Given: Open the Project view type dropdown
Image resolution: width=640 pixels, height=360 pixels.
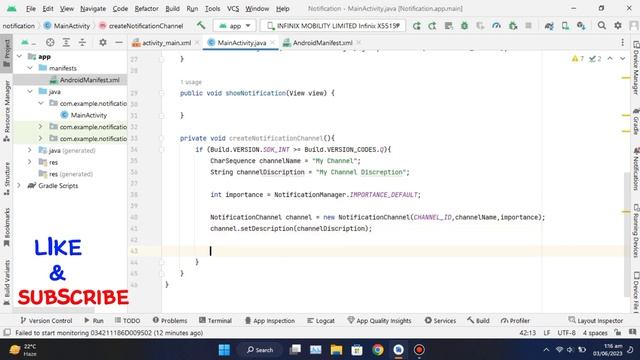Looking at the screenshot, I should (29, 42).
